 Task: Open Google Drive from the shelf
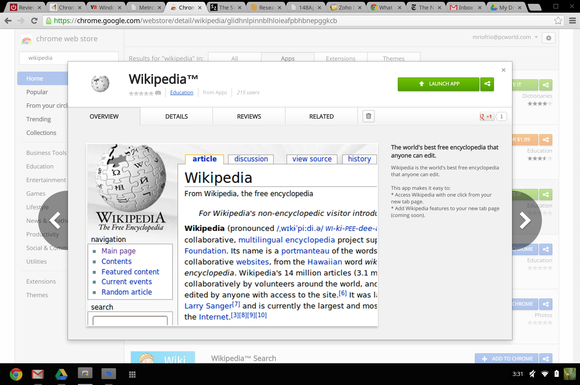pos(61,374)
